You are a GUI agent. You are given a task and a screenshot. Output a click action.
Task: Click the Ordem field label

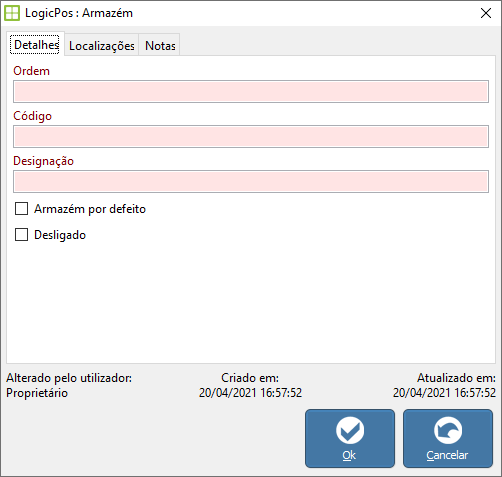point(31,71)
